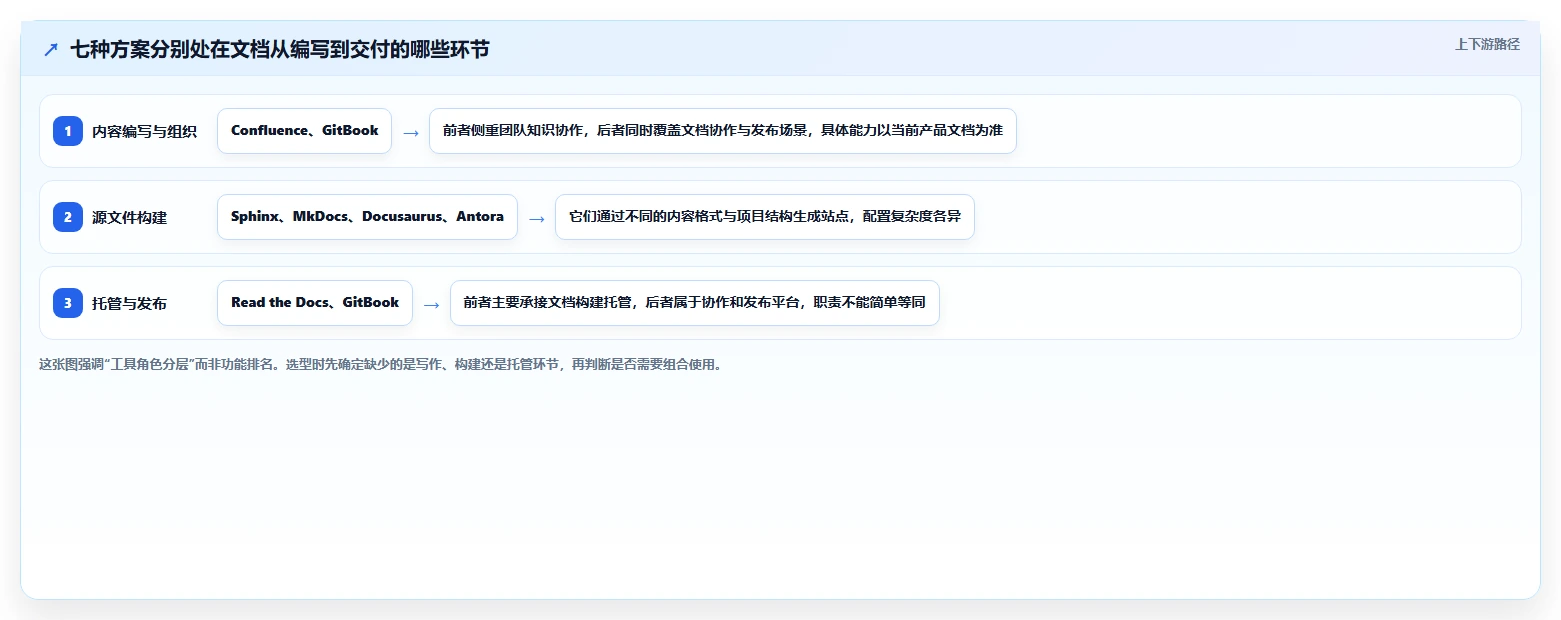Select the Confluence、GitBook chip
Image resolution: width=1561 pixels, height=620 pixels.
pos(304,131)
